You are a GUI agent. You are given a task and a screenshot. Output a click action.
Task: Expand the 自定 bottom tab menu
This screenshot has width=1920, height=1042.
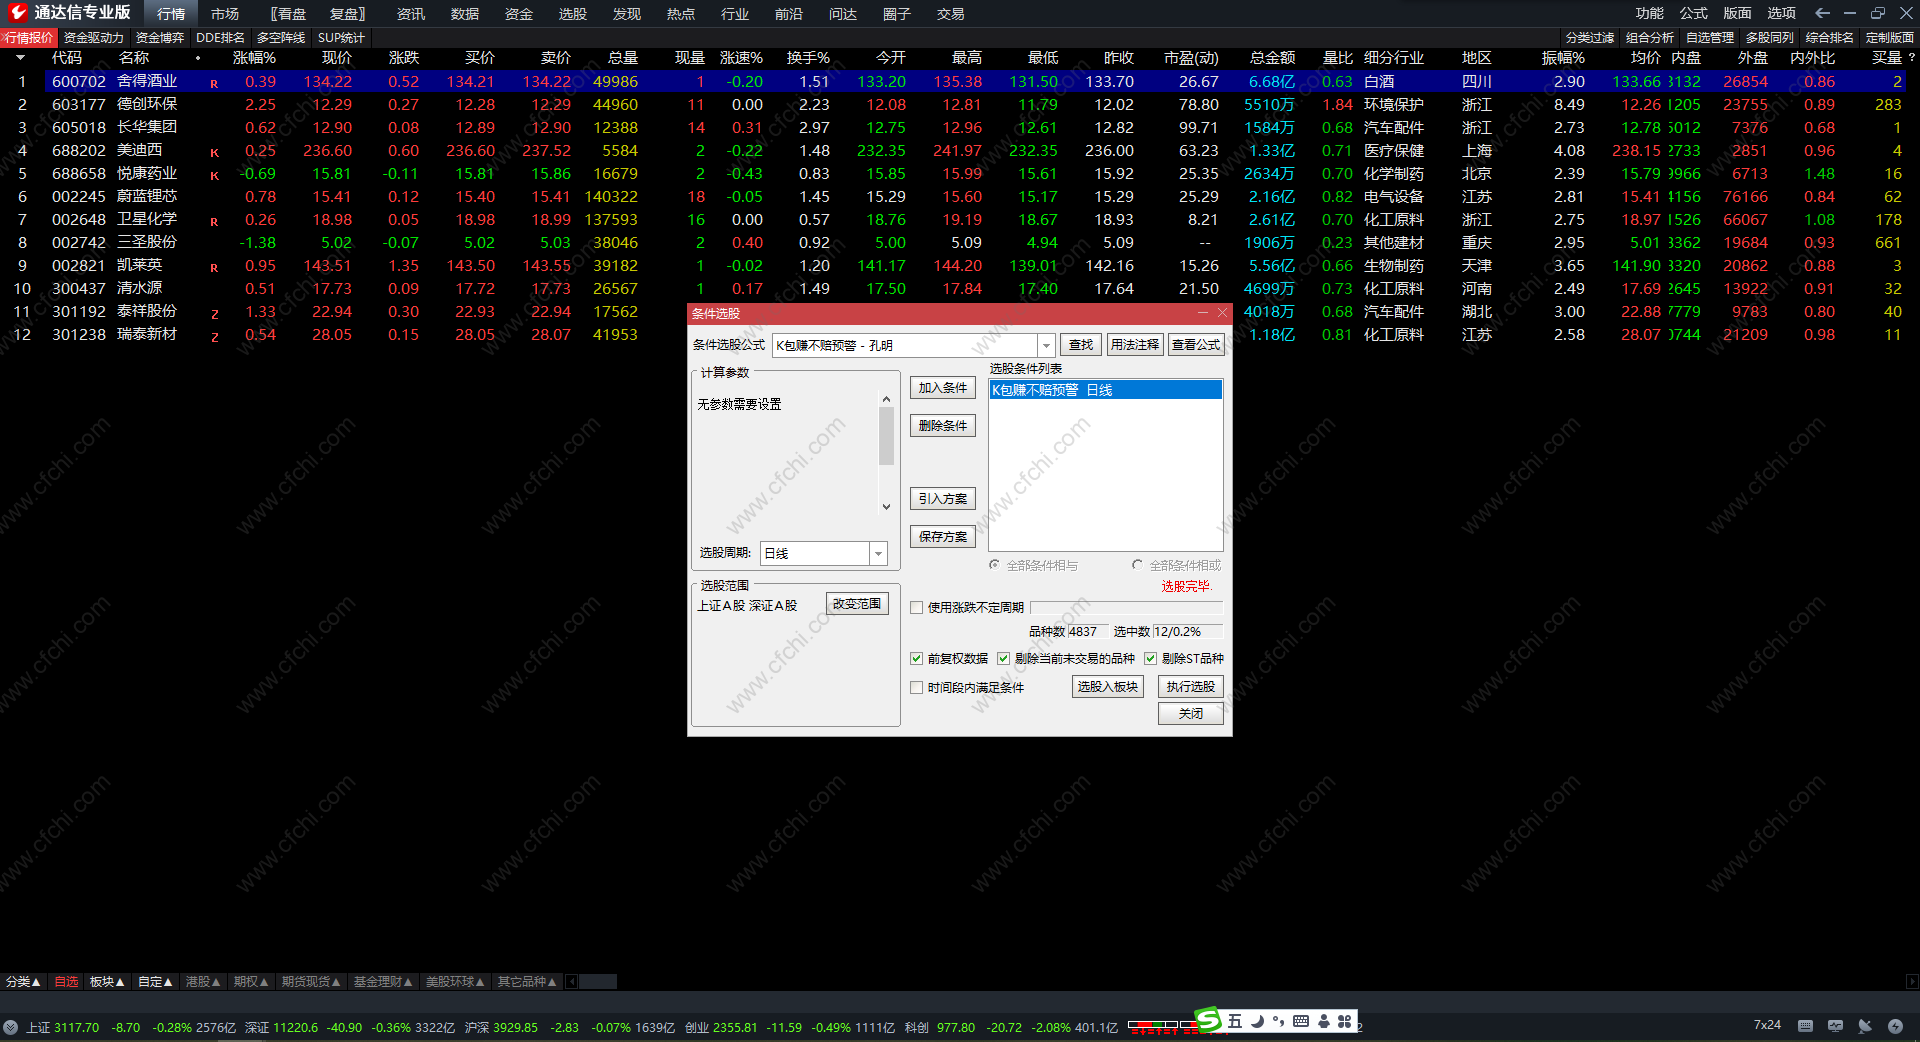point(155,982)
